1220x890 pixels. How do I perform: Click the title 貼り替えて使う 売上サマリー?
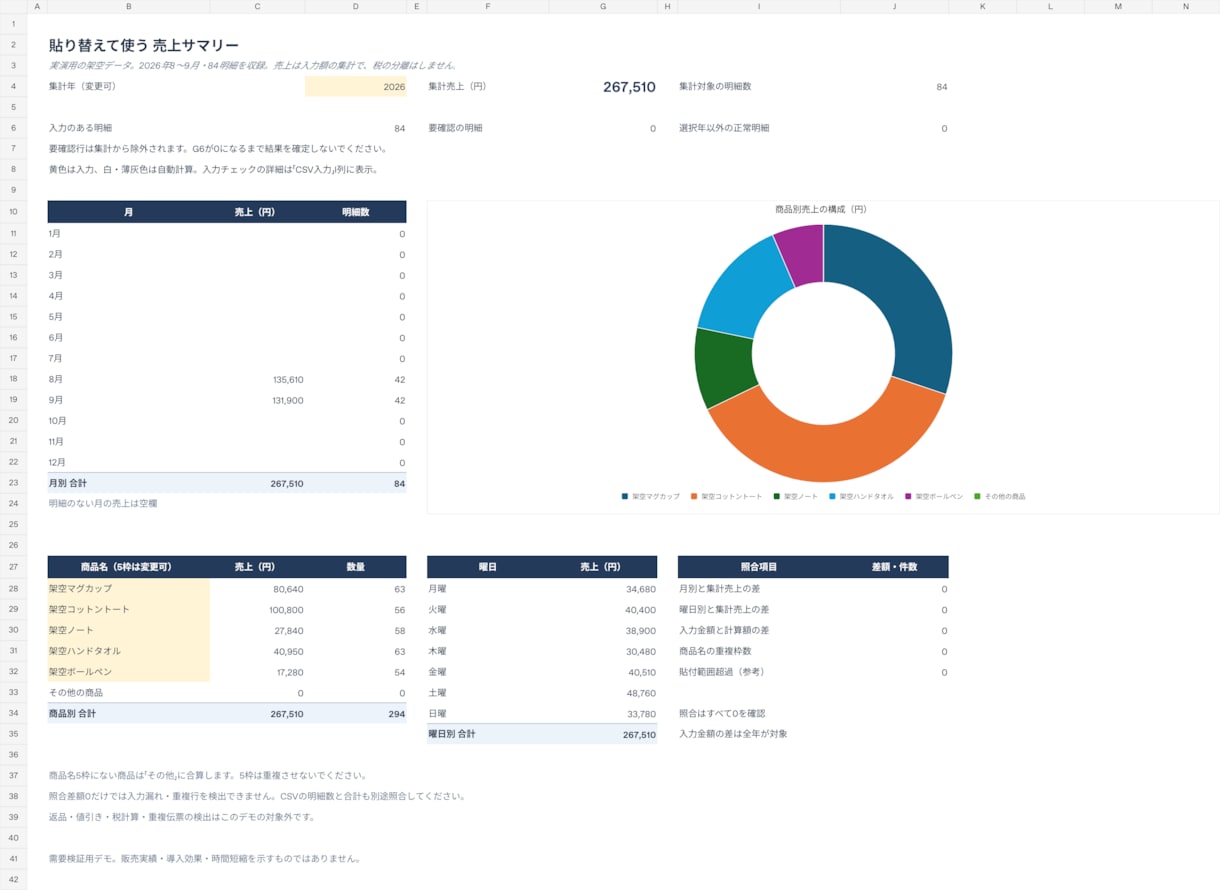(144, 45)
